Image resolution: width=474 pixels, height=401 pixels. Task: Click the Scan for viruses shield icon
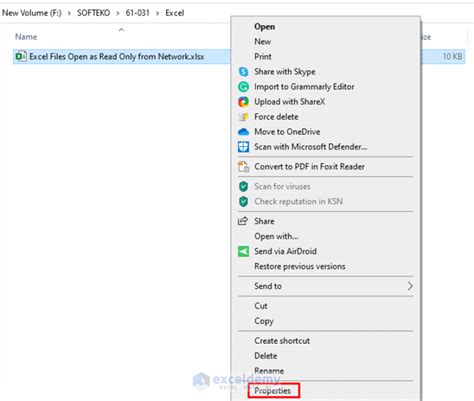243,186
